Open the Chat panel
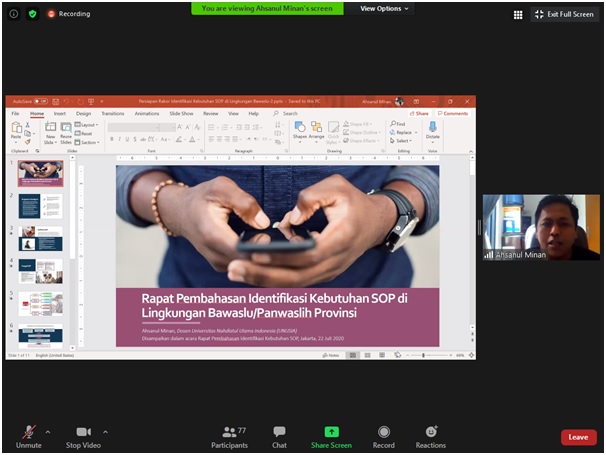 [279, 431]
